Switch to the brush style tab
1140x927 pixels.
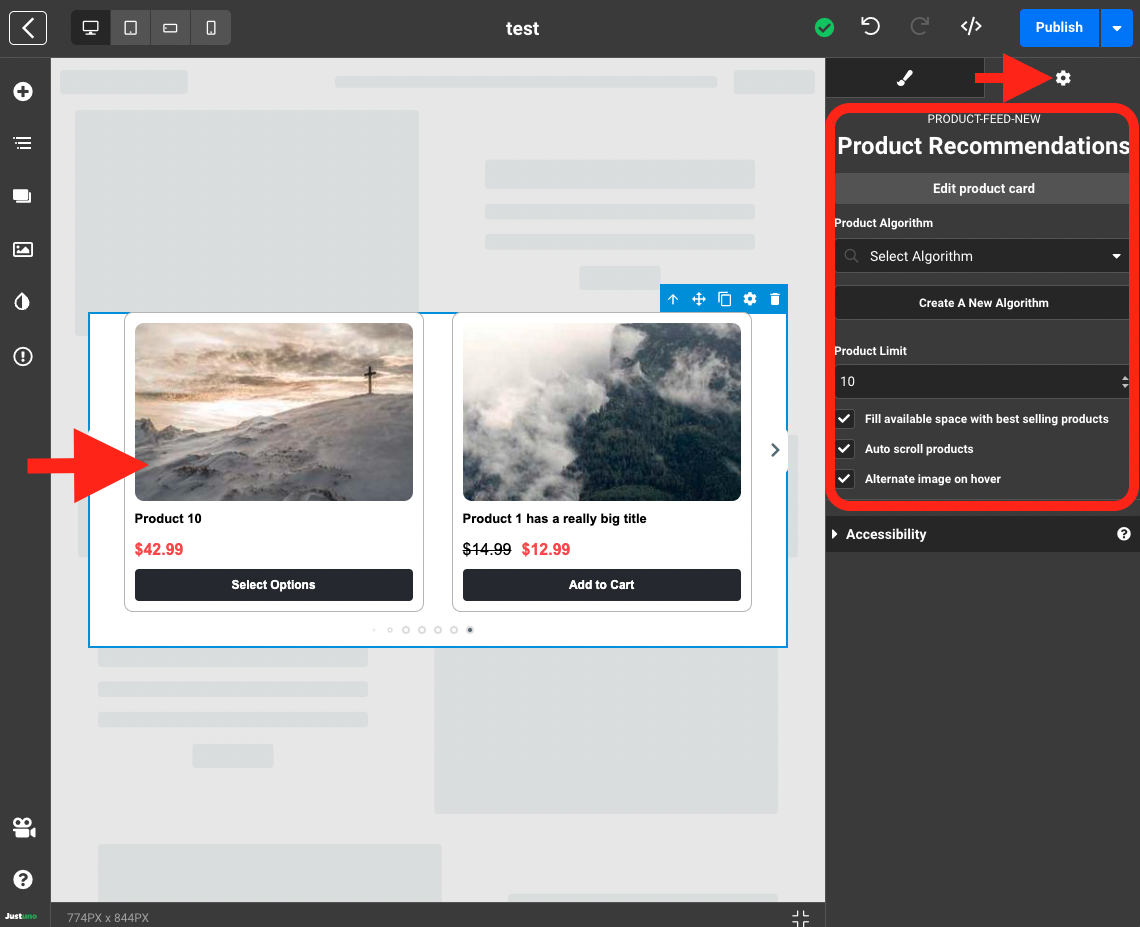(905, 78)
